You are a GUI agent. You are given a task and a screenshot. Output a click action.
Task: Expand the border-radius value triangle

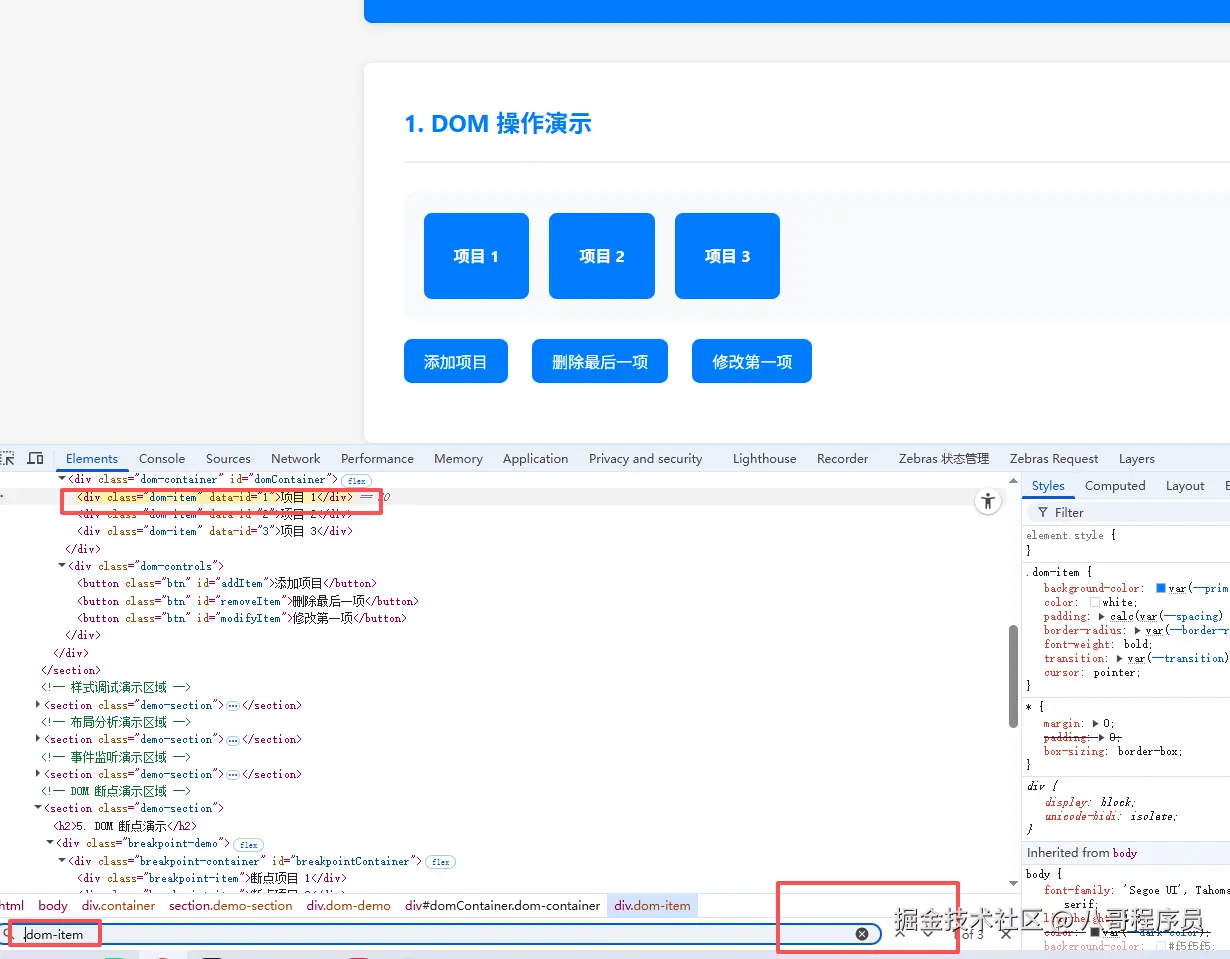click(1138, 630)
